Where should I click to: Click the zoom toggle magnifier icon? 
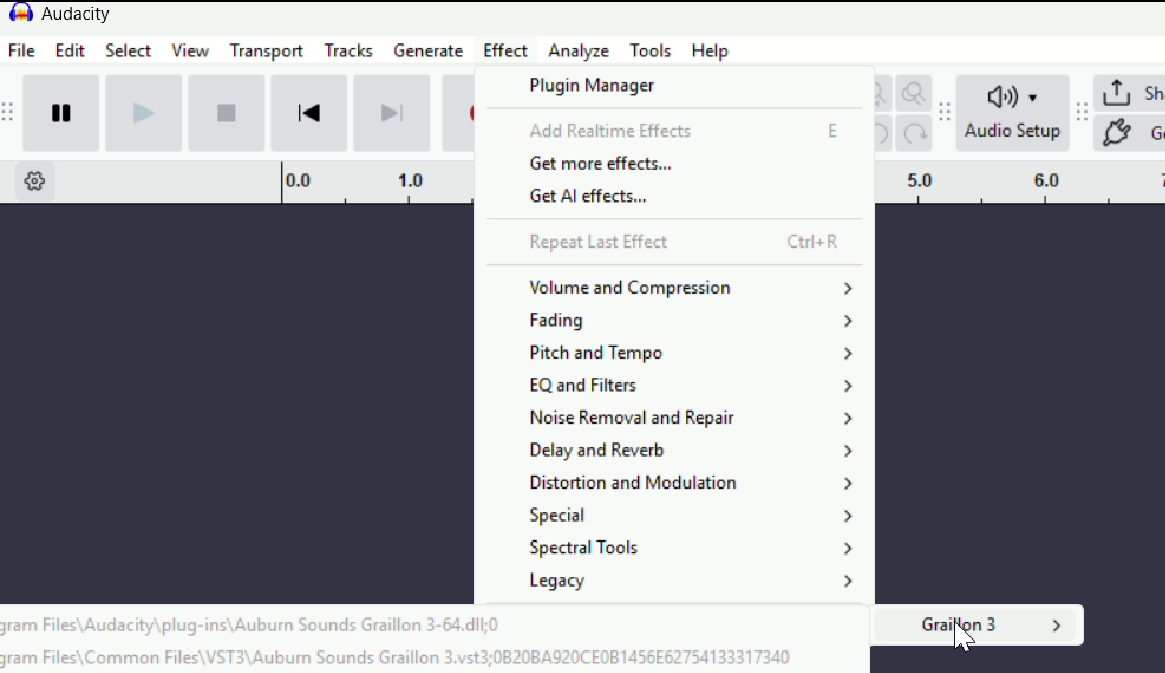pos(913,94)
